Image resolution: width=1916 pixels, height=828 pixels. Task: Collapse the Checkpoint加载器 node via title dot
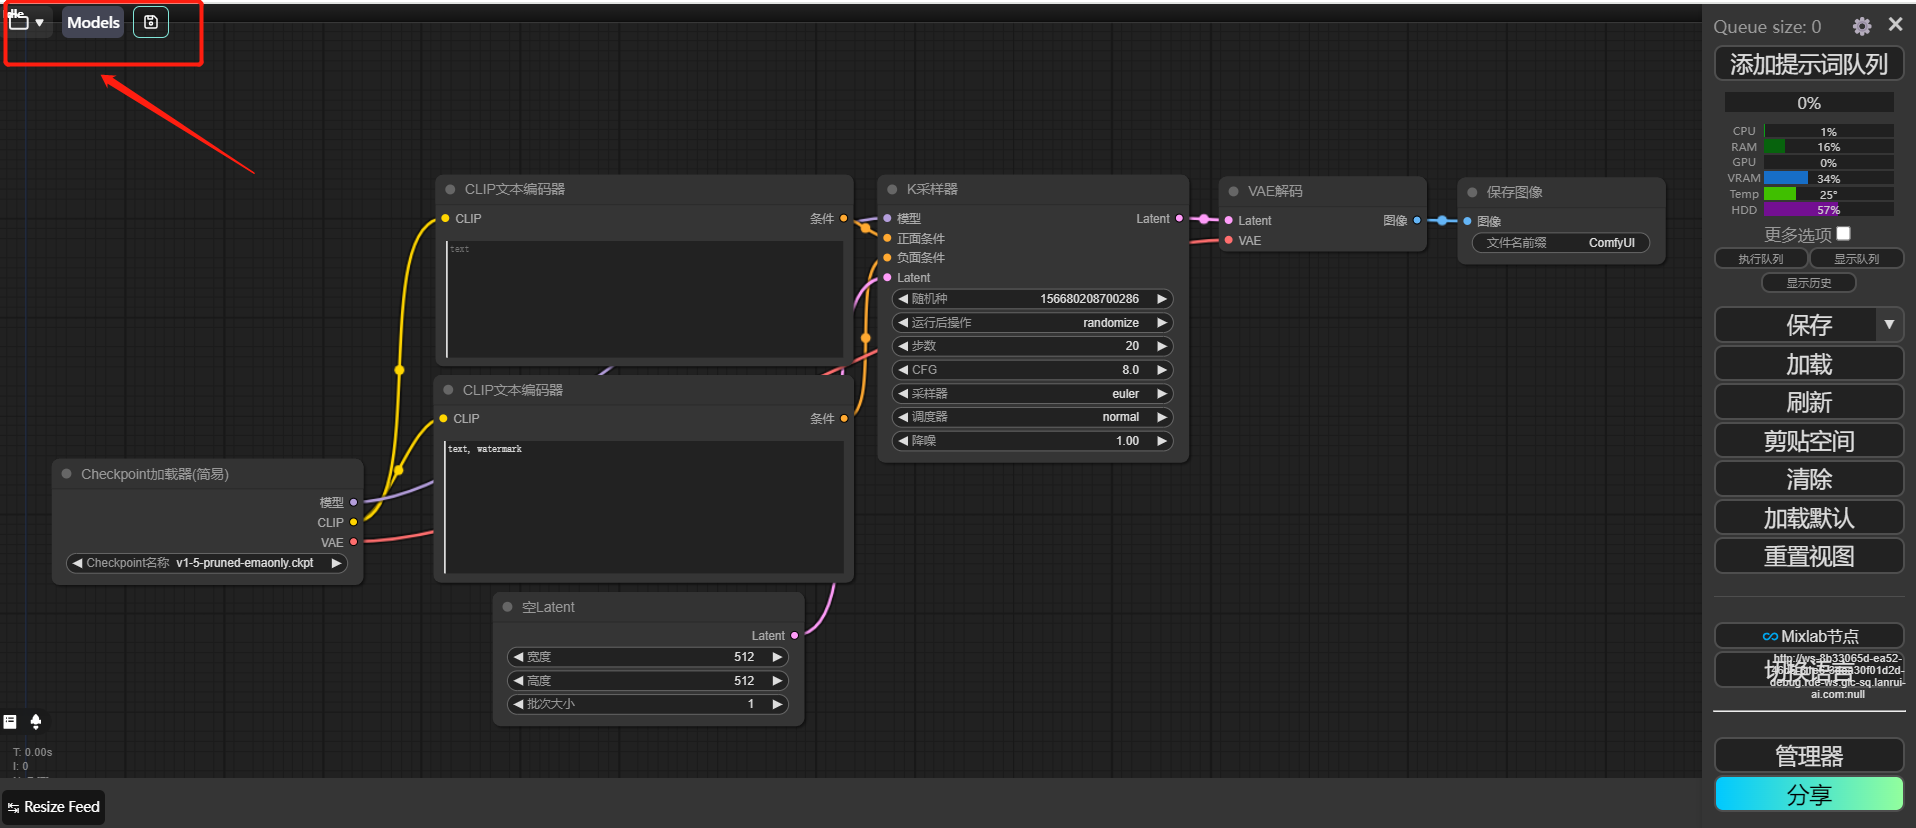tap(67, 474)
